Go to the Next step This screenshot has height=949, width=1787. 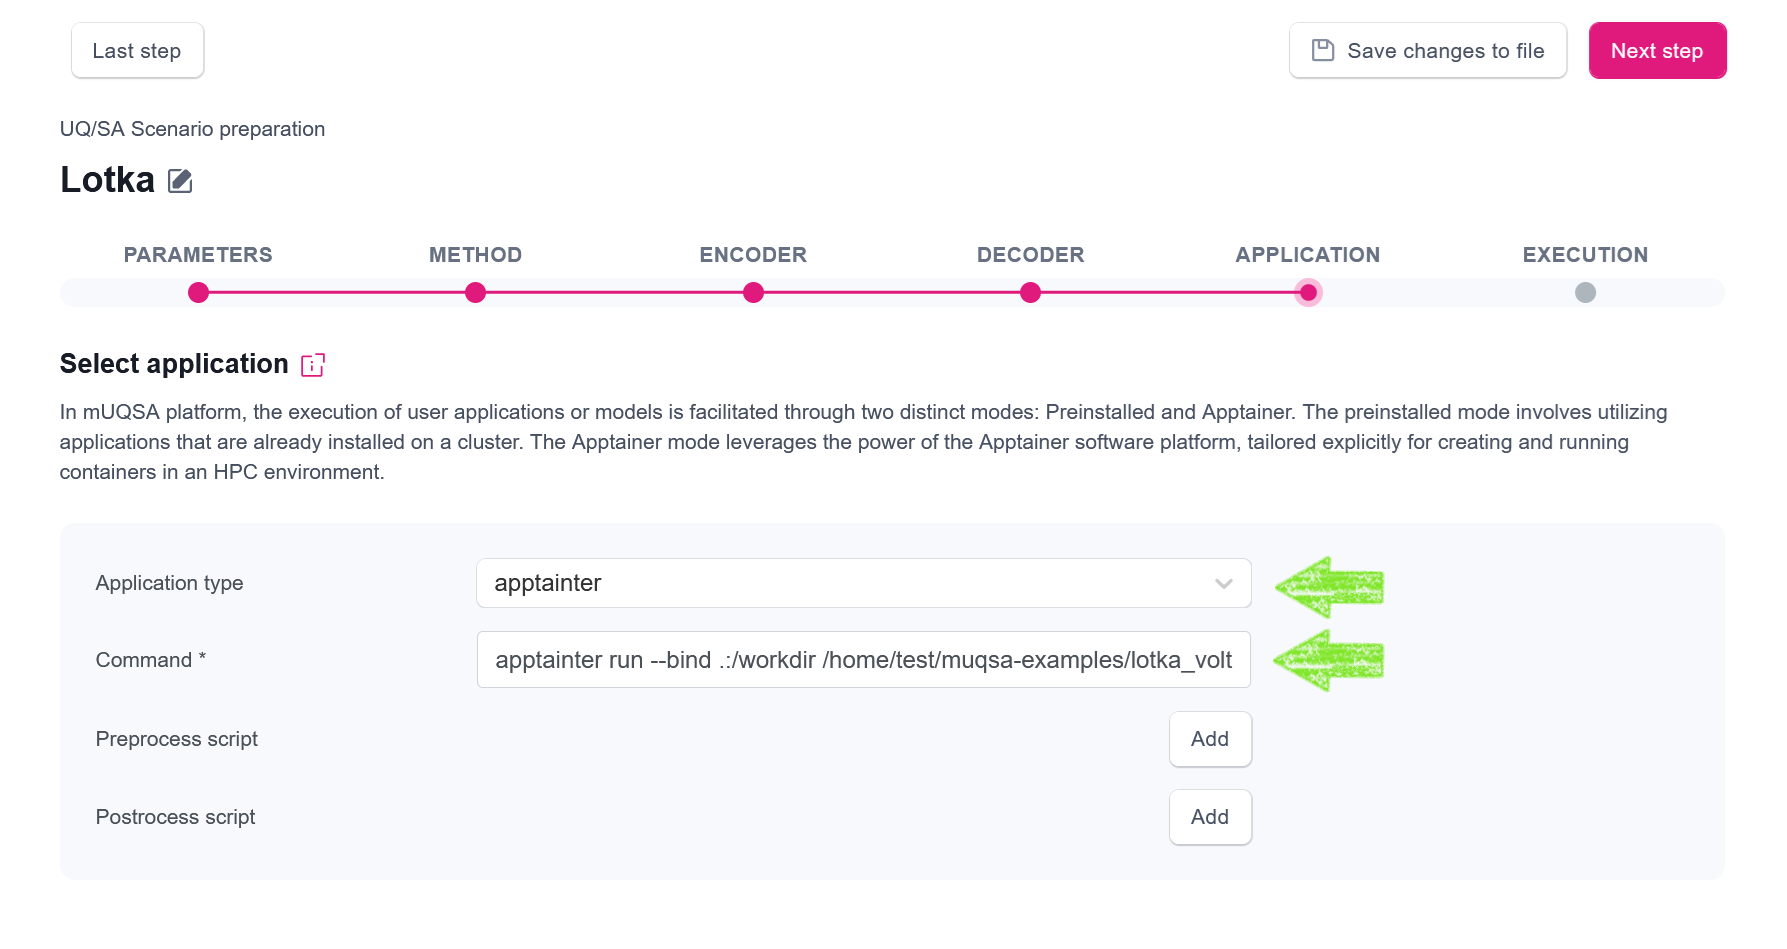[1657, 51]
